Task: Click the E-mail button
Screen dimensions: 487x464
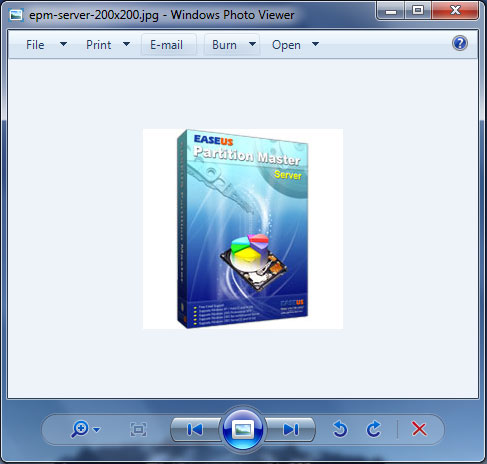Action: (x=168, y=45)
